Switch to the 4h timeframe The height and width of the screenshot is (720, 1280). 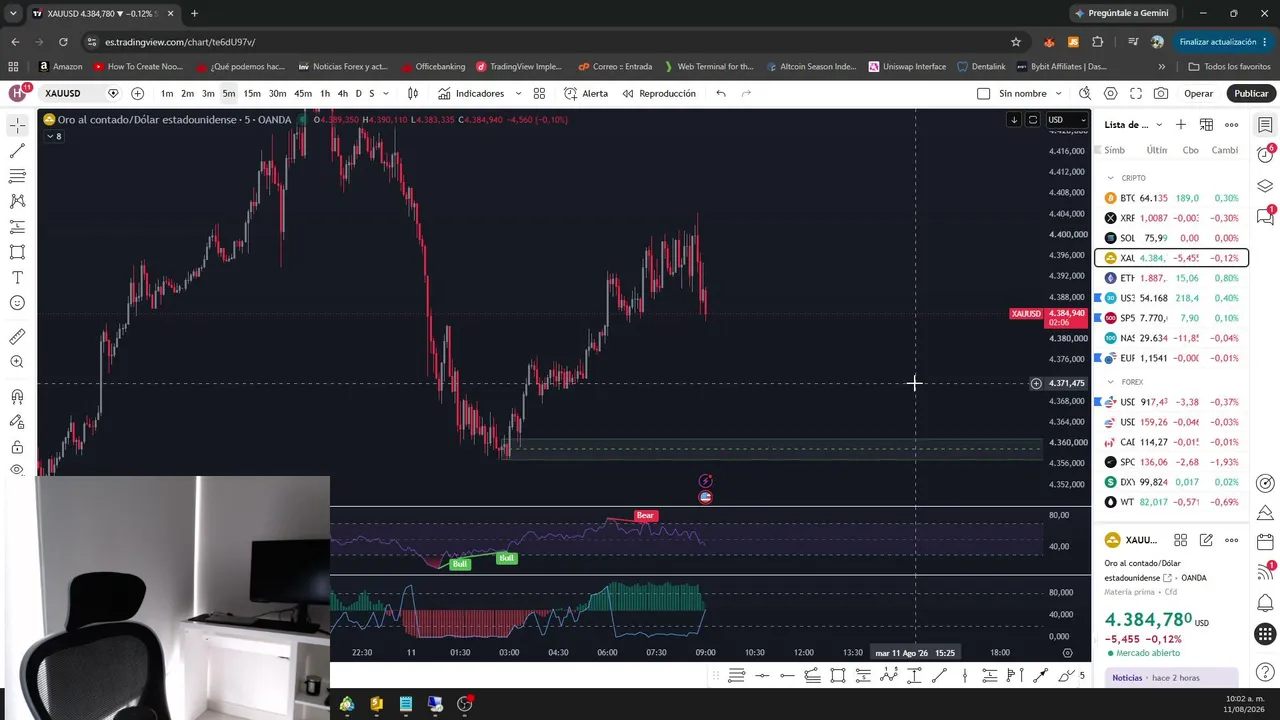click(x=342, y=93)
